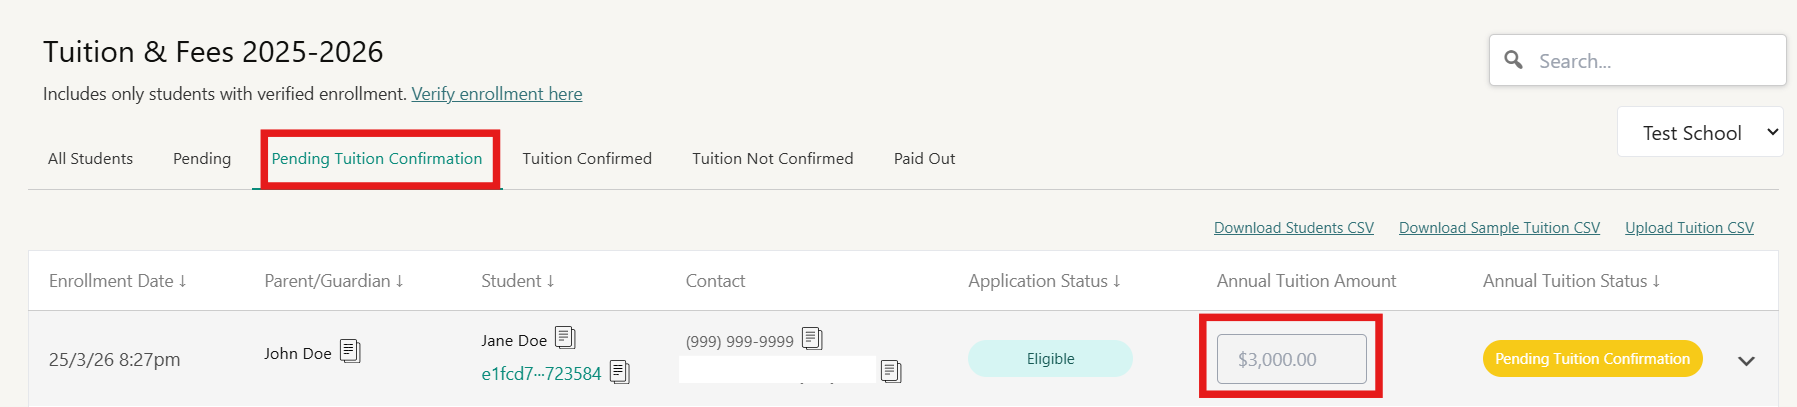This screenshot has width=1797, height=407.
Task: Sort by Enrollment Date column
Action: click(118, 281)
